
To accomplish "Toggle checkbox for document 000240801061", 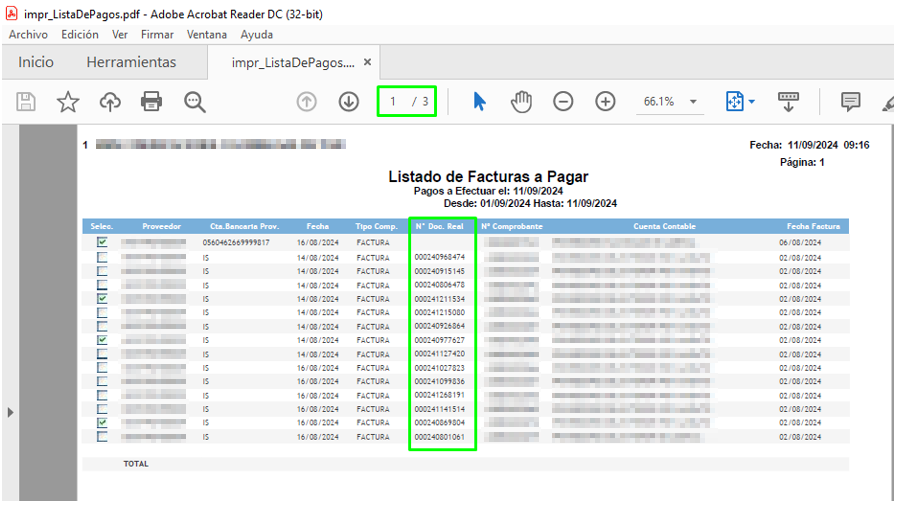I will [x=102, y=437].
